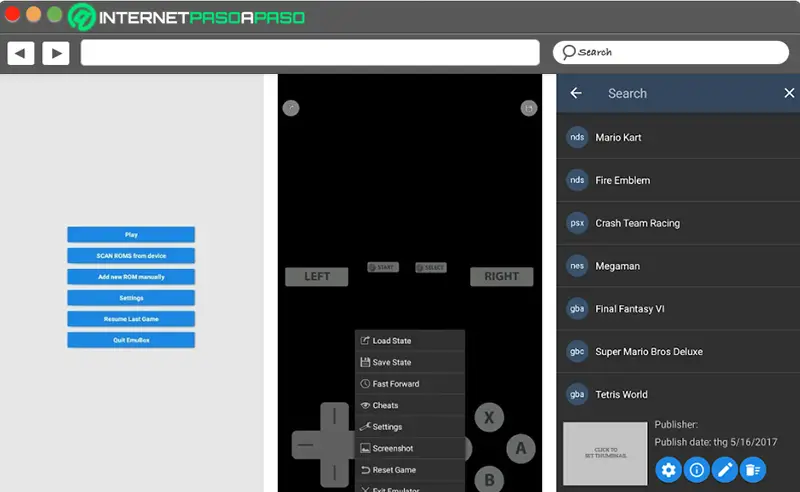800x492 pixels.
Task: Tap the D-pad left arm
Action: (x=306, y=445)
